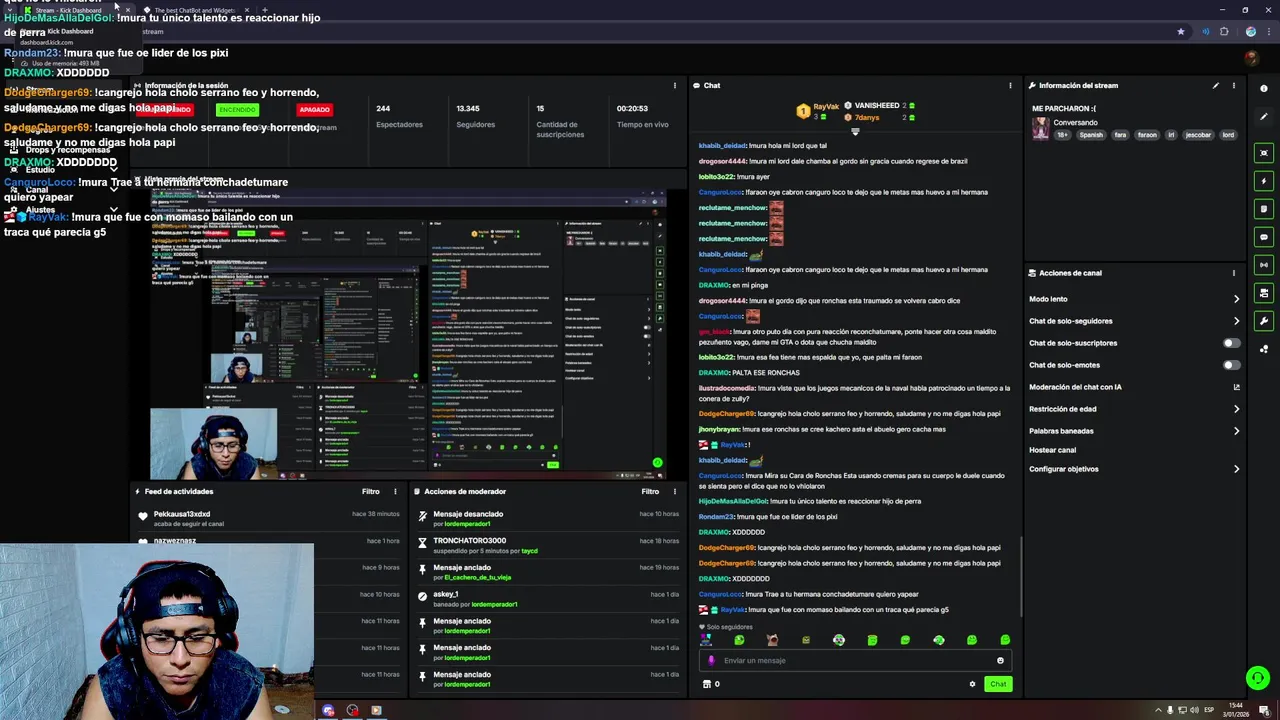
Task: Open the Windows notification center icon
Action: tap(1264, 711)
